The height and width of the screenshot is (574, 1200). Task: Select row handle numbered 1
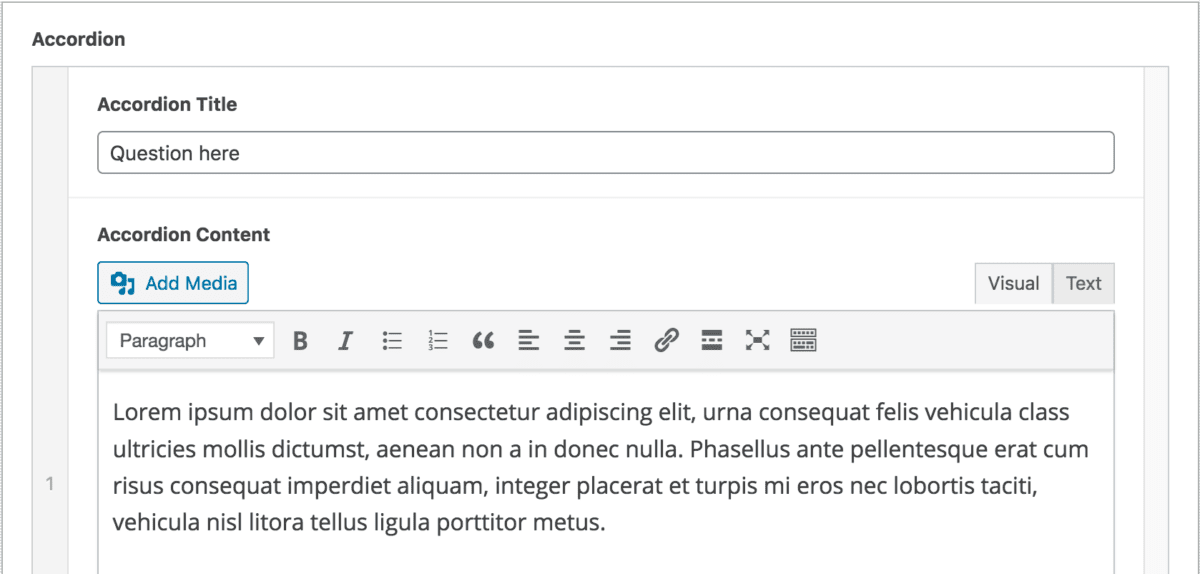coord(50,485)
